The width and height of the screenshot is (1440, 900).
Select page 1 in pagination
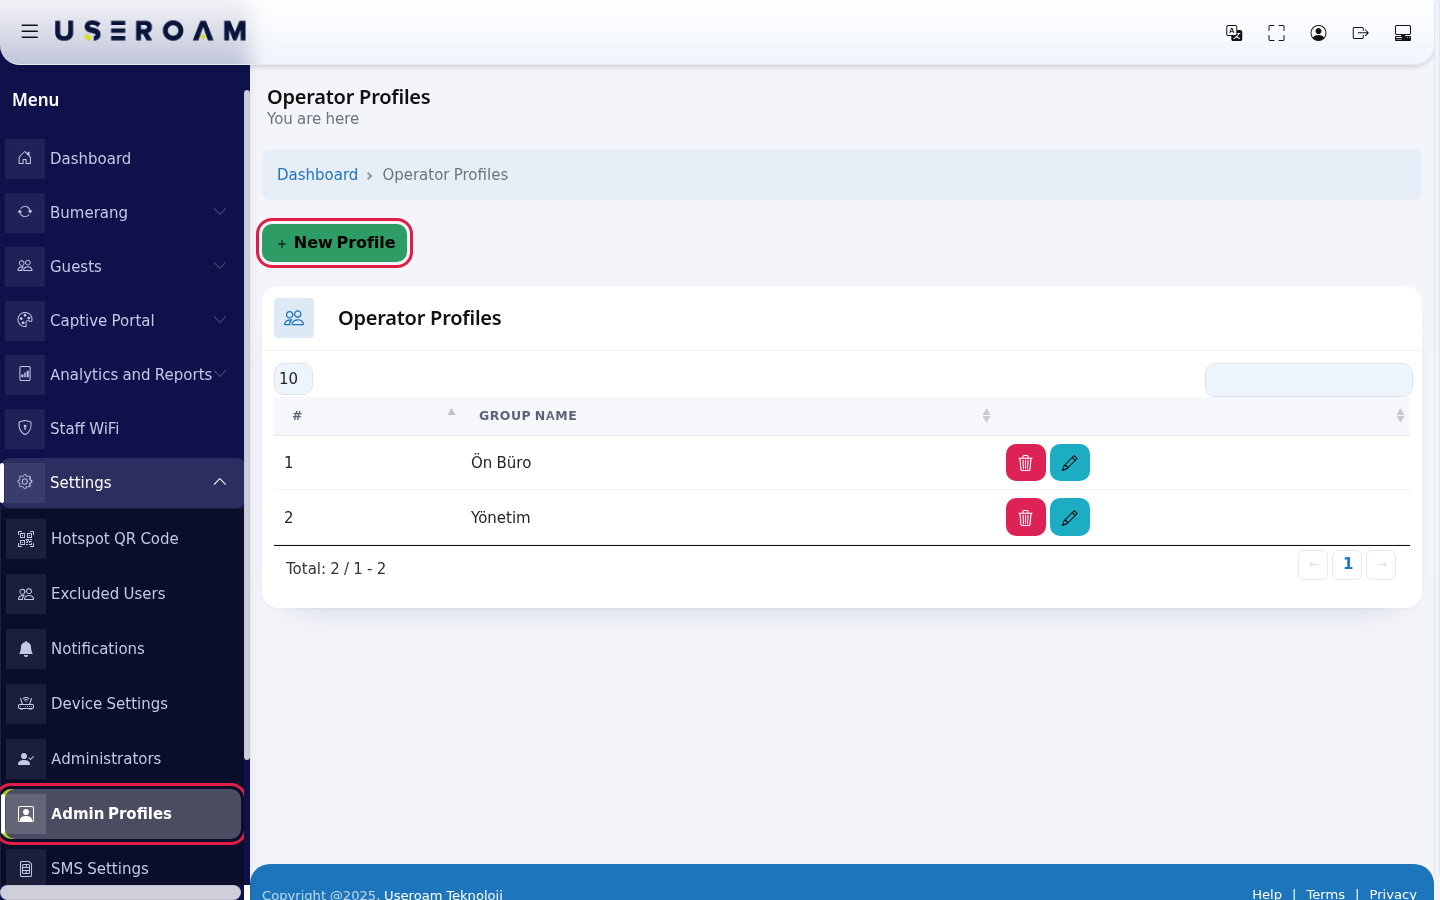click(x=1347, y=564)
